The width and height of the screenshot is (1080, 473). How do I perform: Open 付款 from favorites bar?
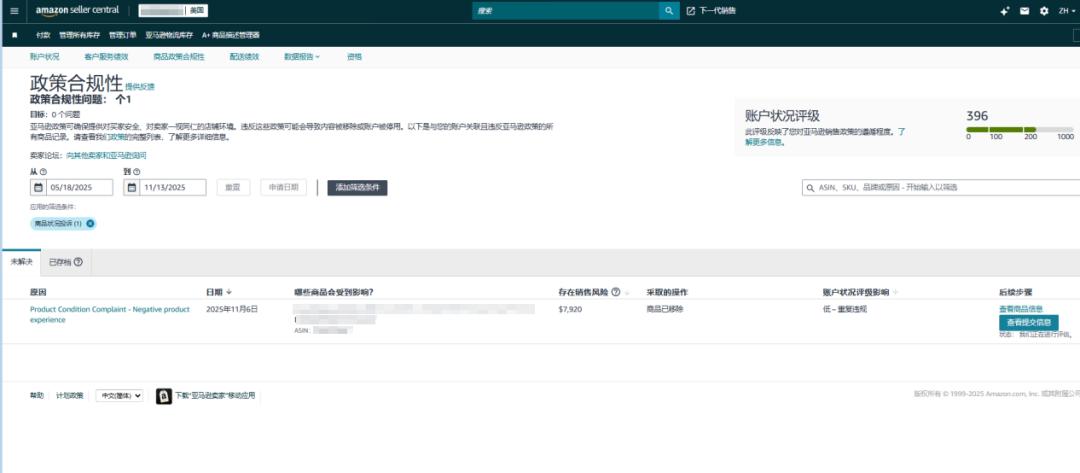(43, 35)
